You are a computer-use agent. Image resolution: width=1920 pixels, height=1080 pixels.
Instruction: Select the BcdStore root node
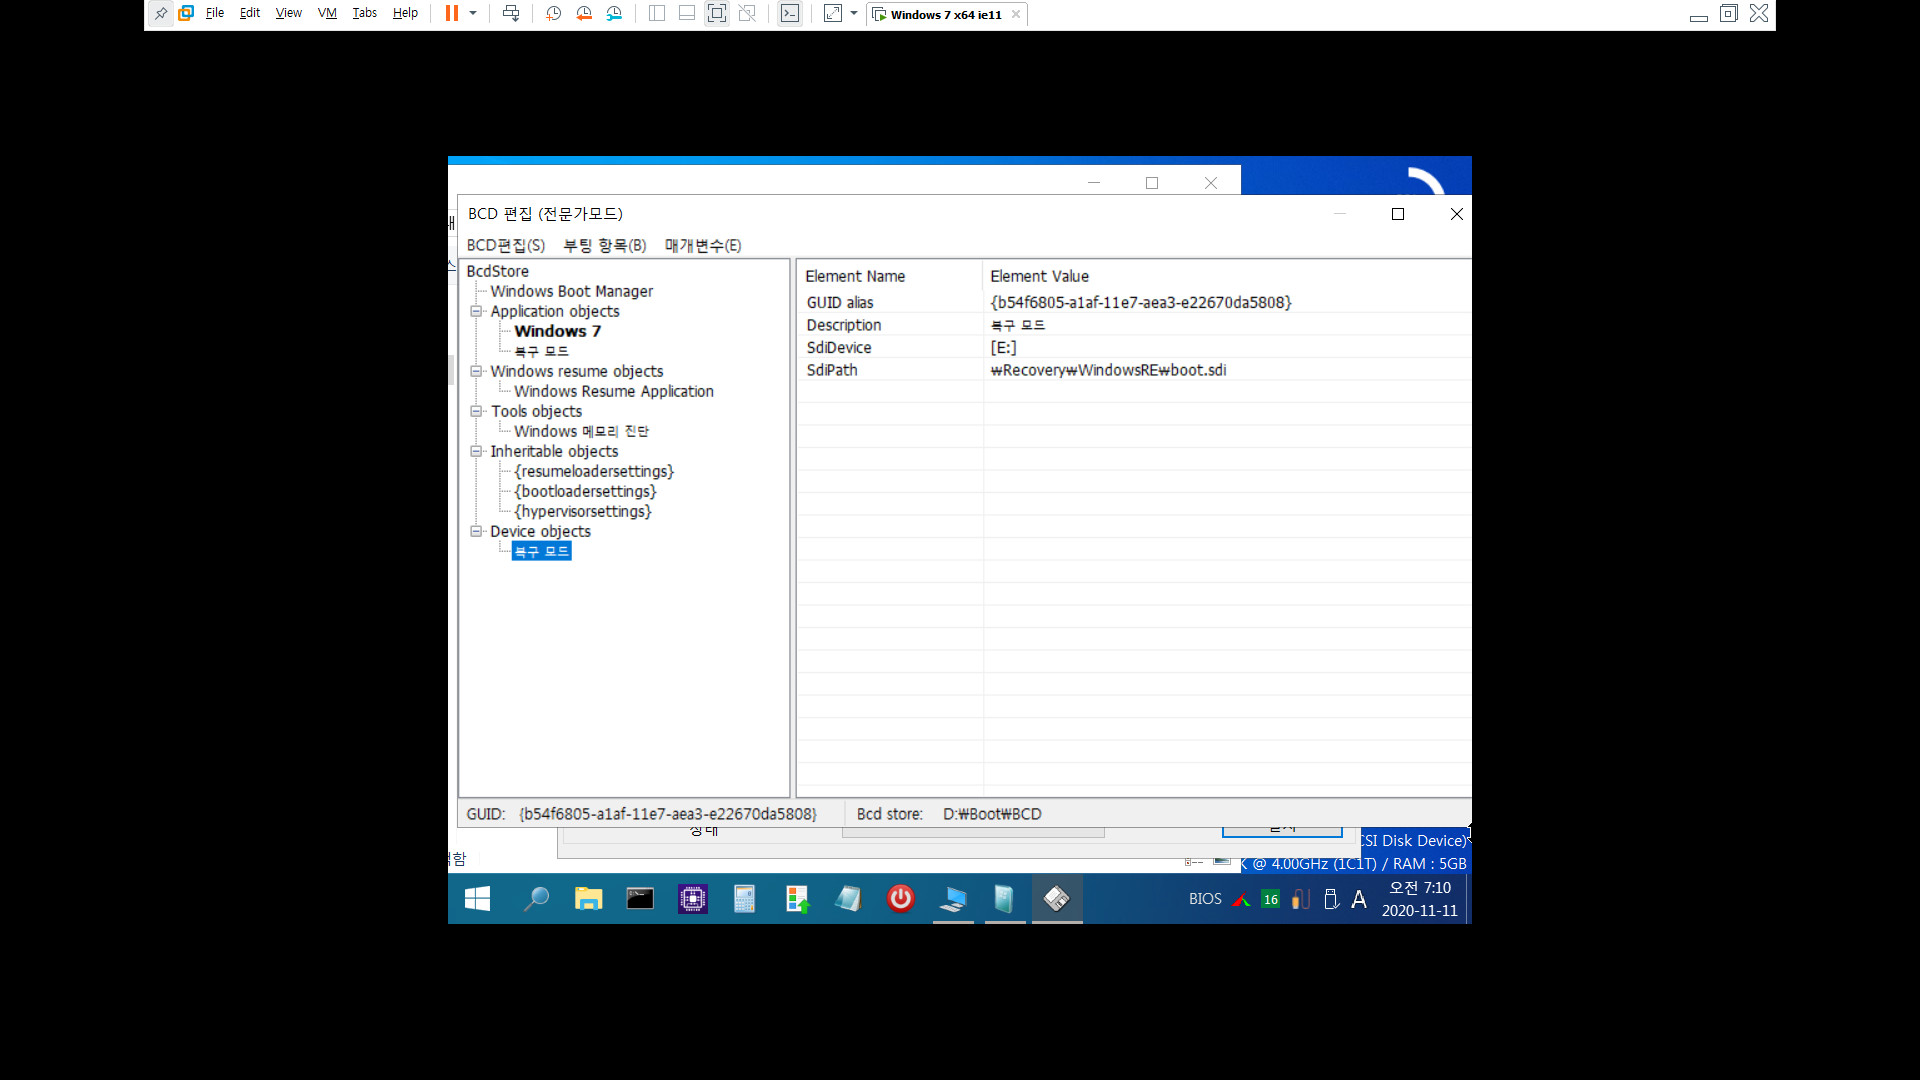(497, 271)
